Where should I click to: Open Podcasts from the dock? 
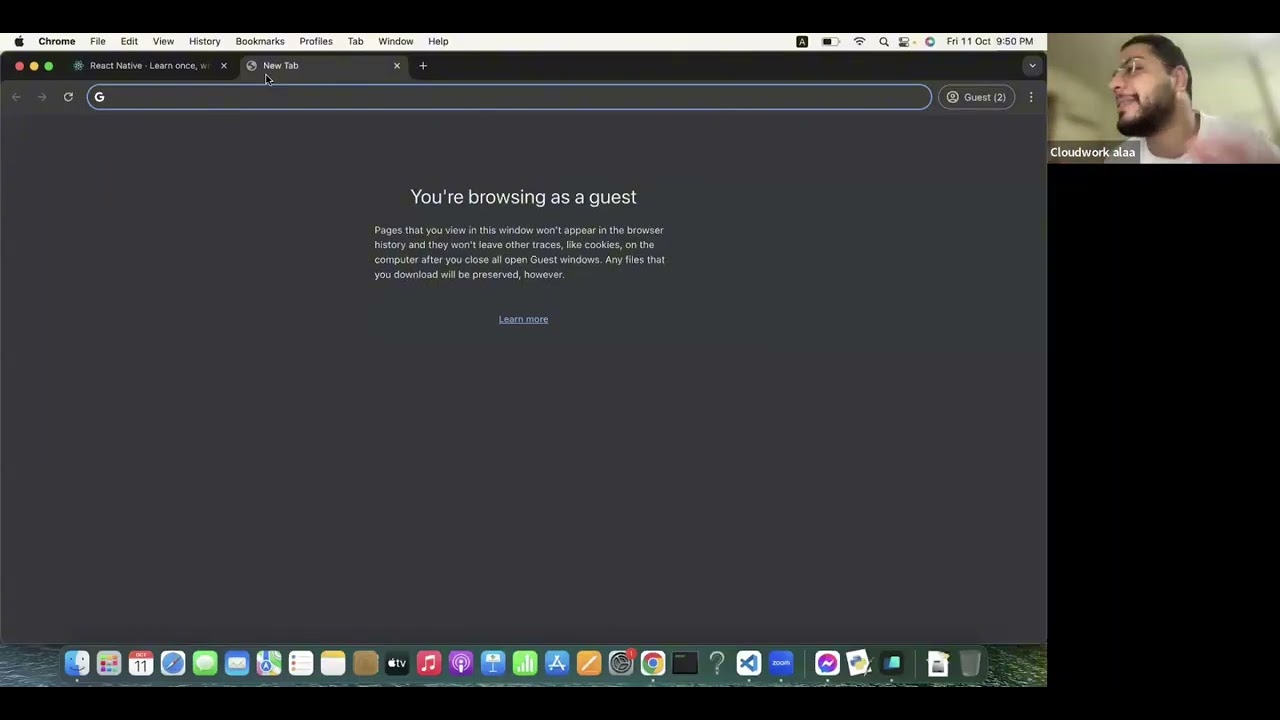(x=461, y=663)
